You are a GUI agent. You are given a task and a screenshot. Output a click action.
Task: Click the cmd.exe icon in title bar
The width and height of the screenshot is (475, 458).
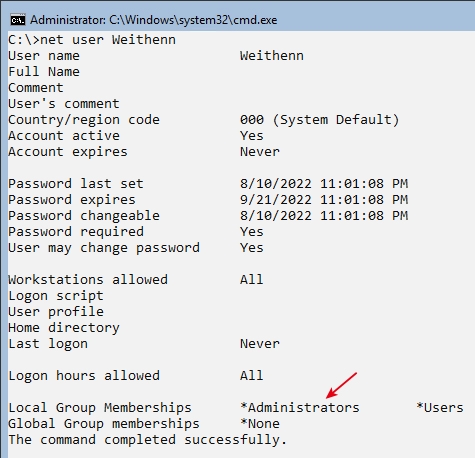tap(17, 20)
